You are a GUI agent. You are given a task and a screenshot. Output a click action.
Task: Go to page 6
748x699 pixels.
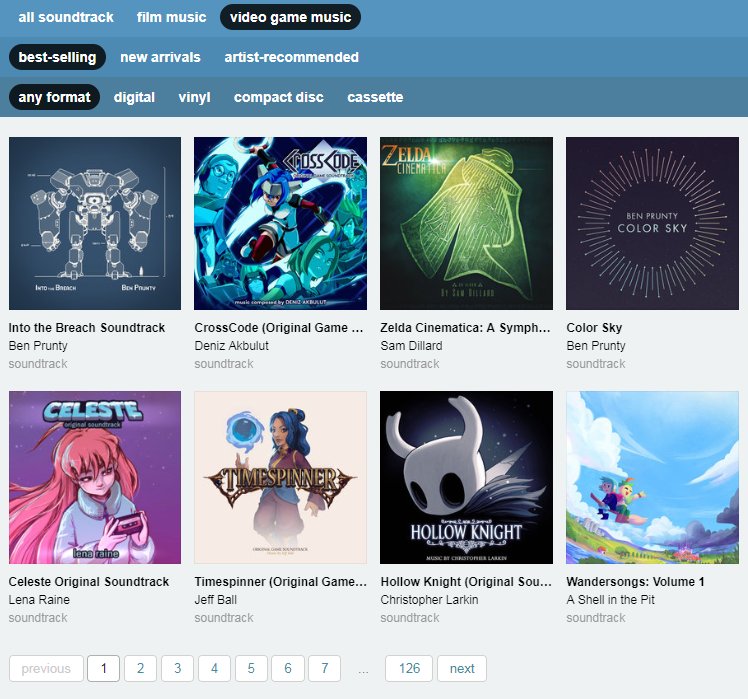click(288, 668)
